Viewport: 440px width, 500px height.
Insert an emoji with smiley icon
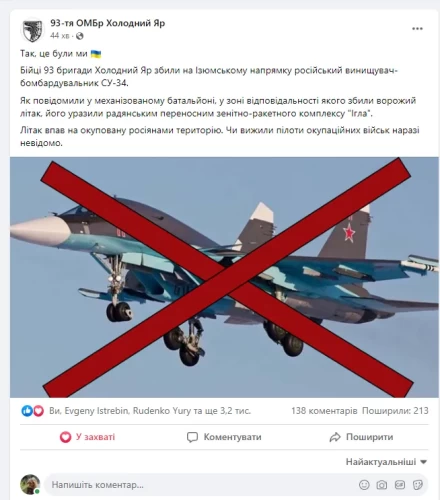pos(364,485)
